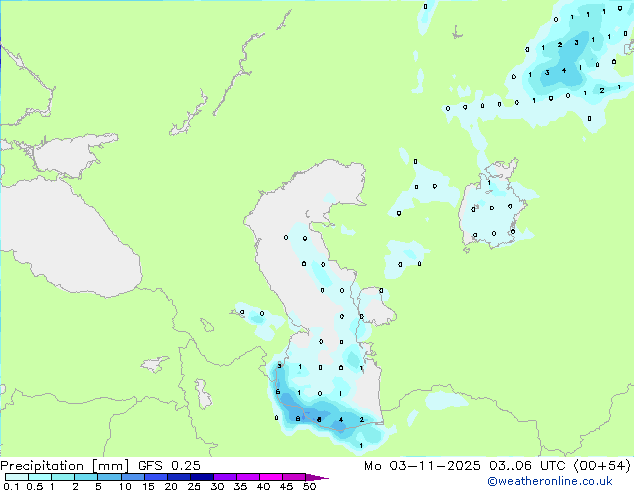Select the "0.25" model resolution text
This screenshot has height=490, width=634.
coord(186,466)
